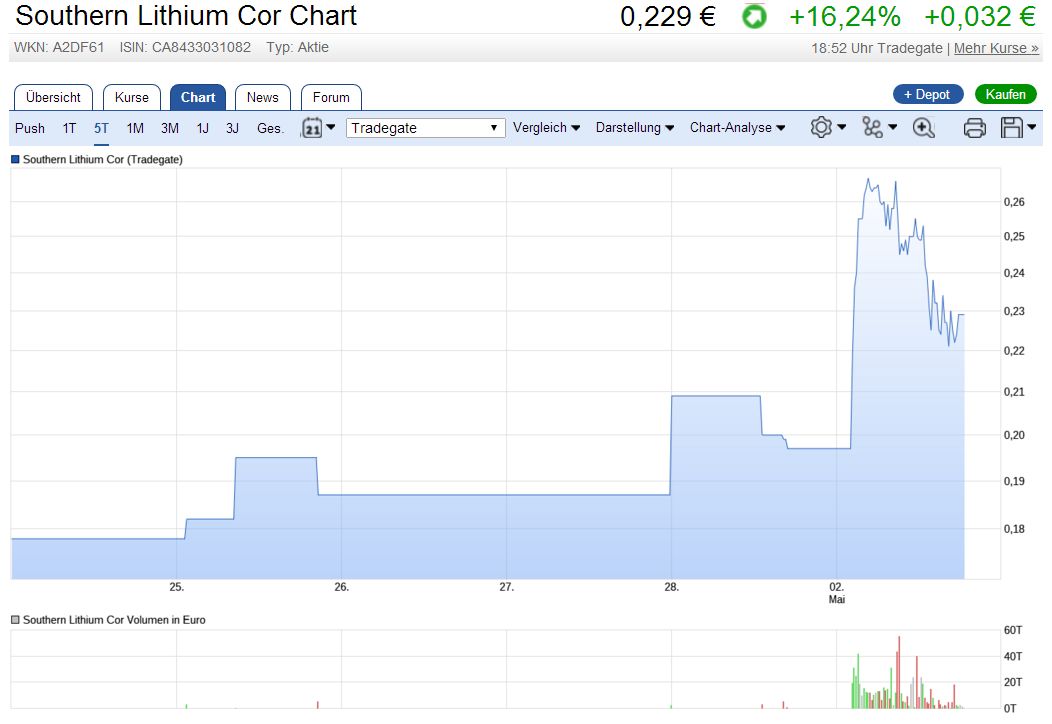
Task: Activate Push mode for live updates
Action: 29,128
